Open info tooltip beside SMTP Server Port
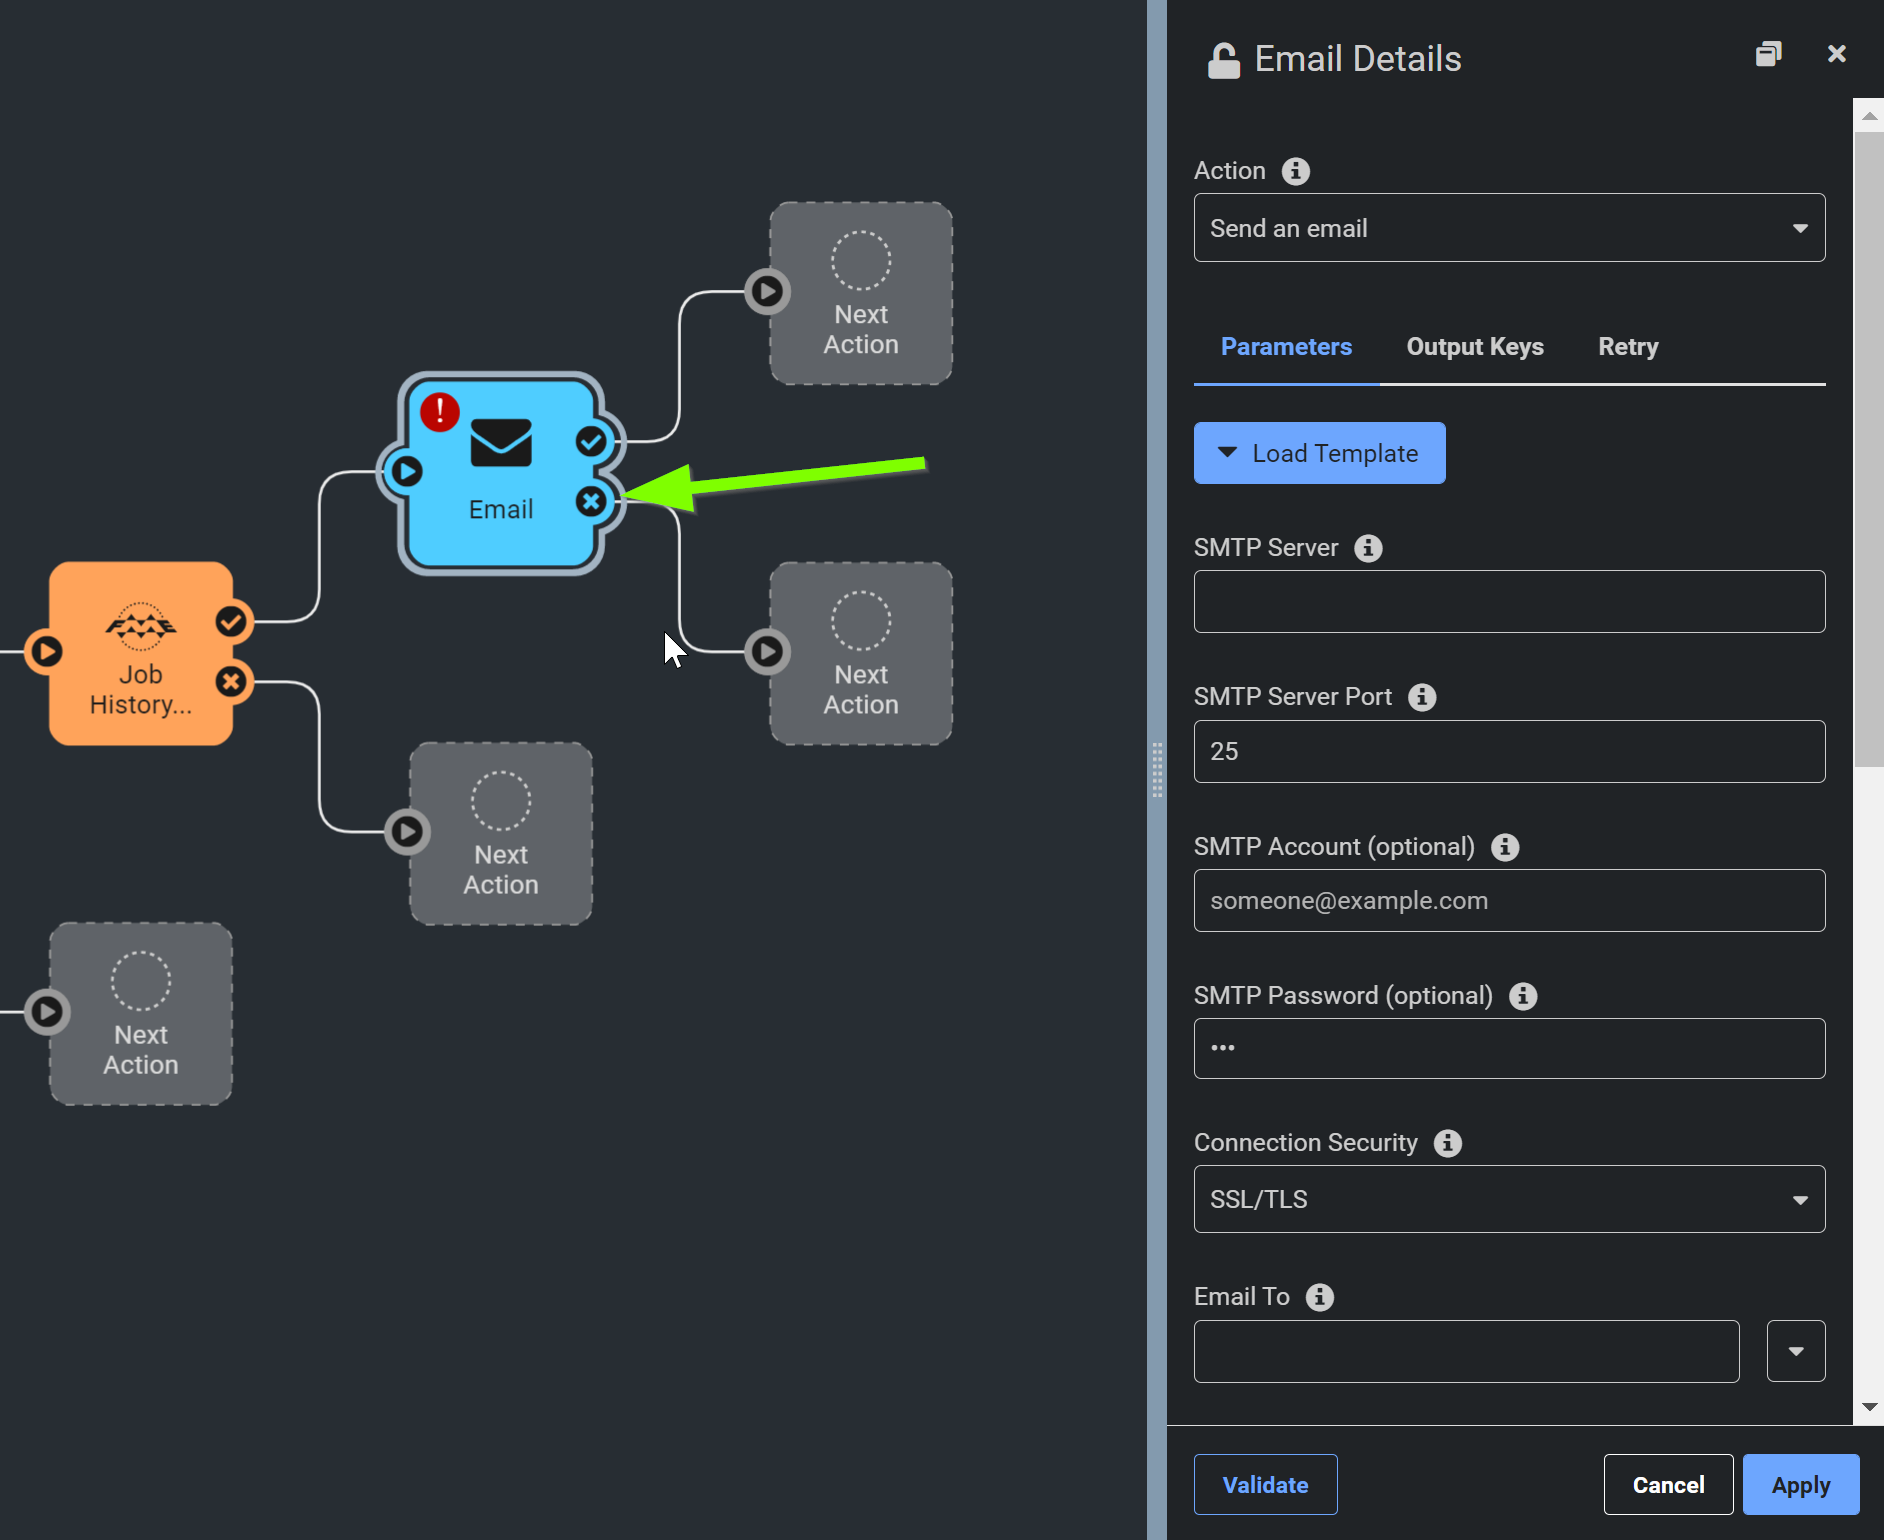 (1422, 697)
